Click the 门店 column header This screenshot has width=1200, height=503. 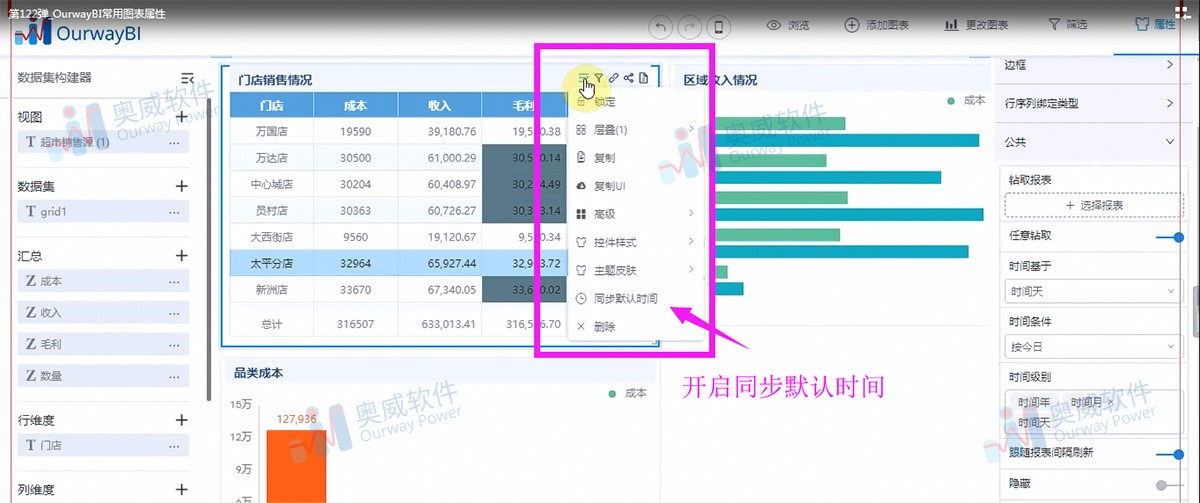(x=271, y=105)
